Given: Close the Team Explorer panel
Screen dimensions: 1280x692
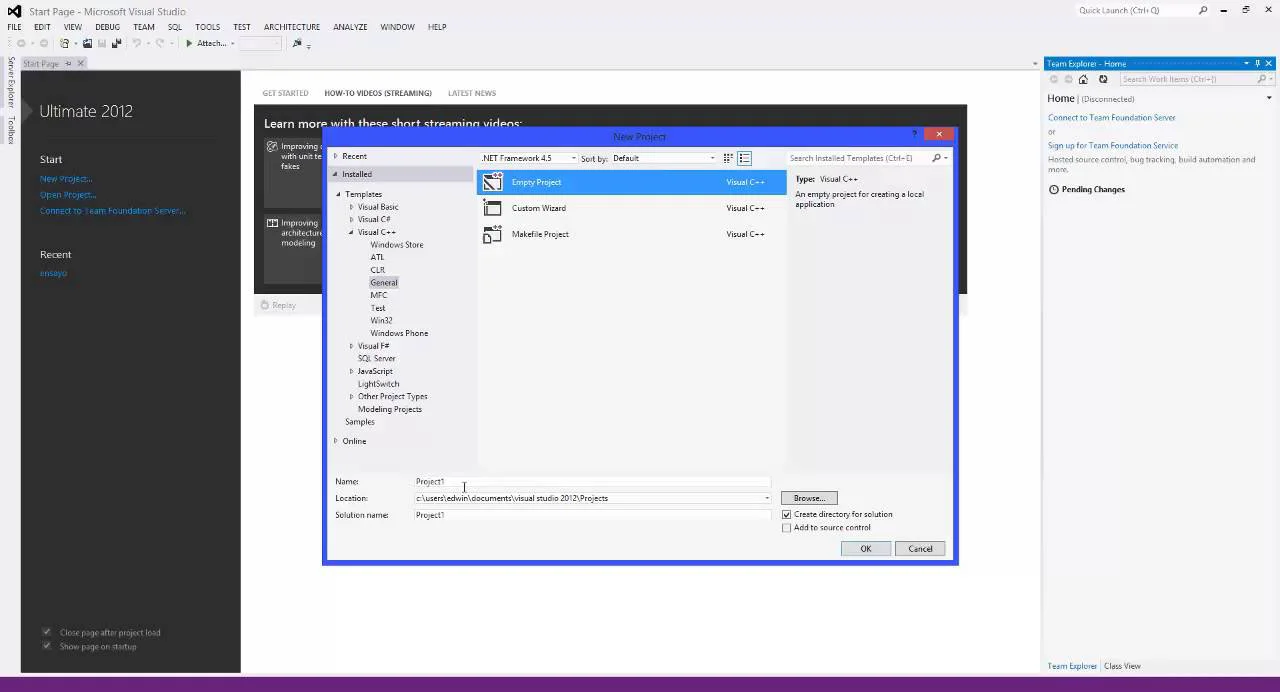Looking at the screenshot, I should pyautogui.click(x=1269, y=63).
